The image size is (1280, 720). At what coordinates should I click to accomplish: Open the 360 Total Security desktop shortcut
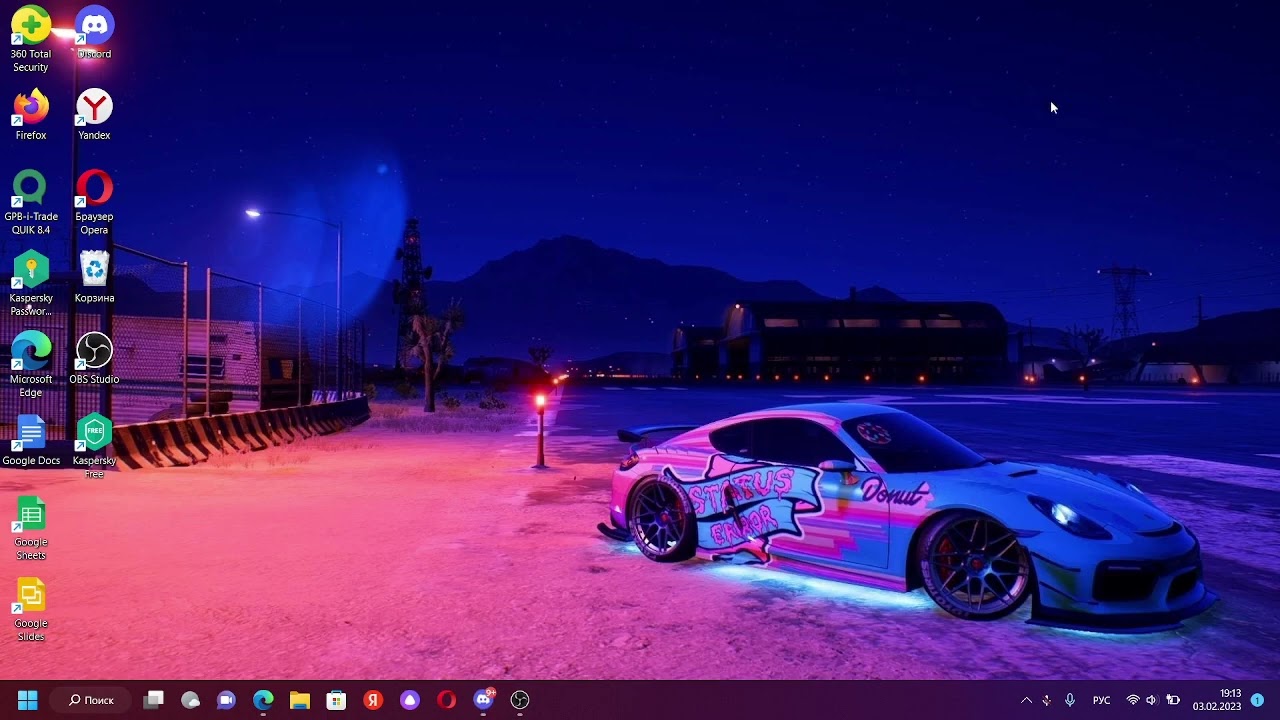(x=31, y=40)
